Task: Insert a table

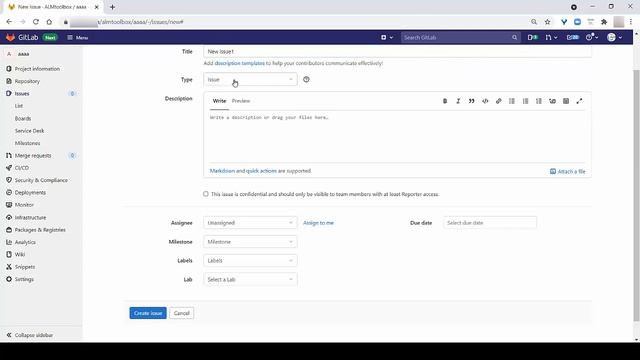Action: click(566, 101)
